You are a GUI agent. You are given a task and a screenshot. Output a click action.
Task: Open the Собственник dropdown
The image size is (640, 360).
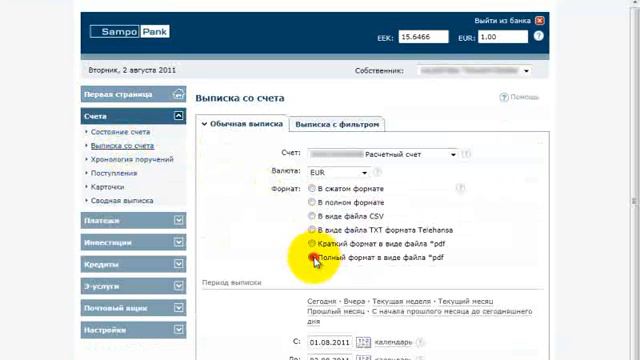point(474,71)
